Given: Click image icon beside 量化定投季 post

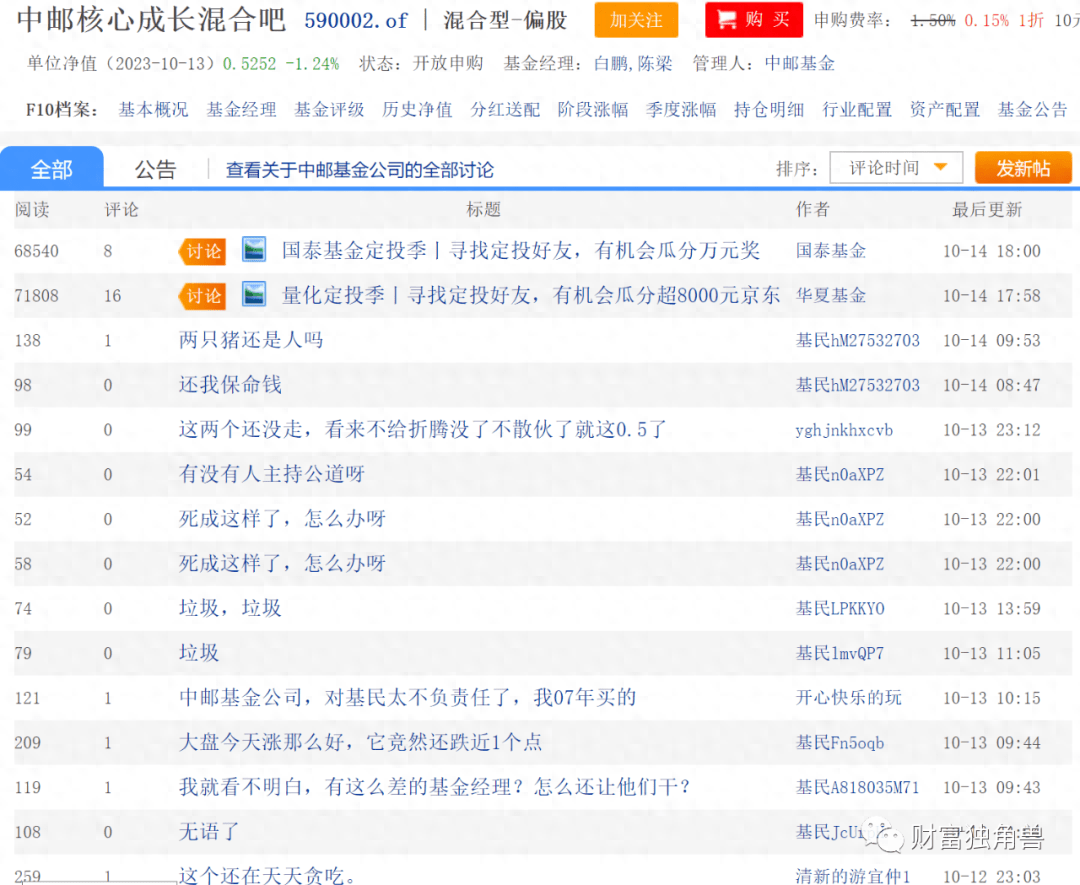Looking at the screenshot, I should tap(254, 295).
